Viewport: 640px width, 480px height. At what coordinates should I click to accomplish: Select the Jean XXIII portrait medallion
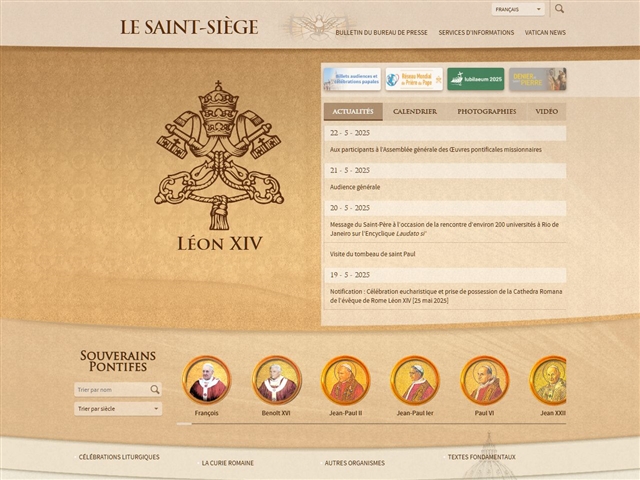[x=548, y=380]
